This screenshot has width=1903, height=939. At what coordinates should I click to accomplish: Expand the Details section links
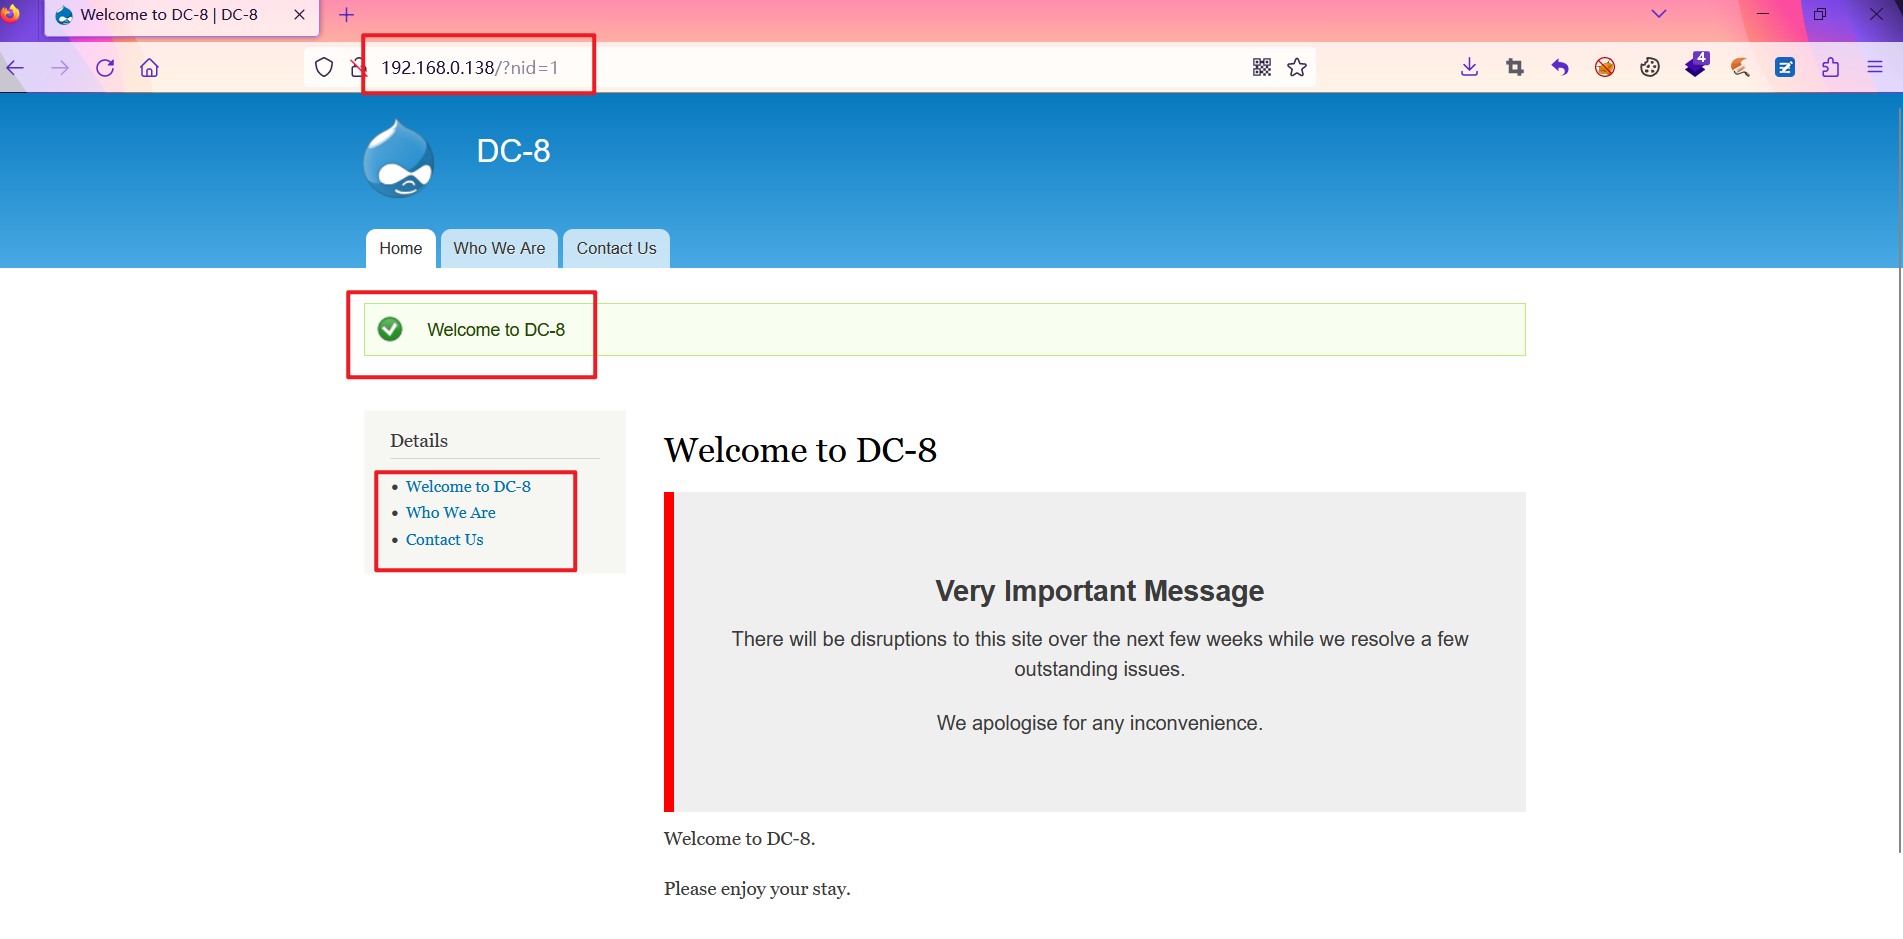(x=419, y=440)
